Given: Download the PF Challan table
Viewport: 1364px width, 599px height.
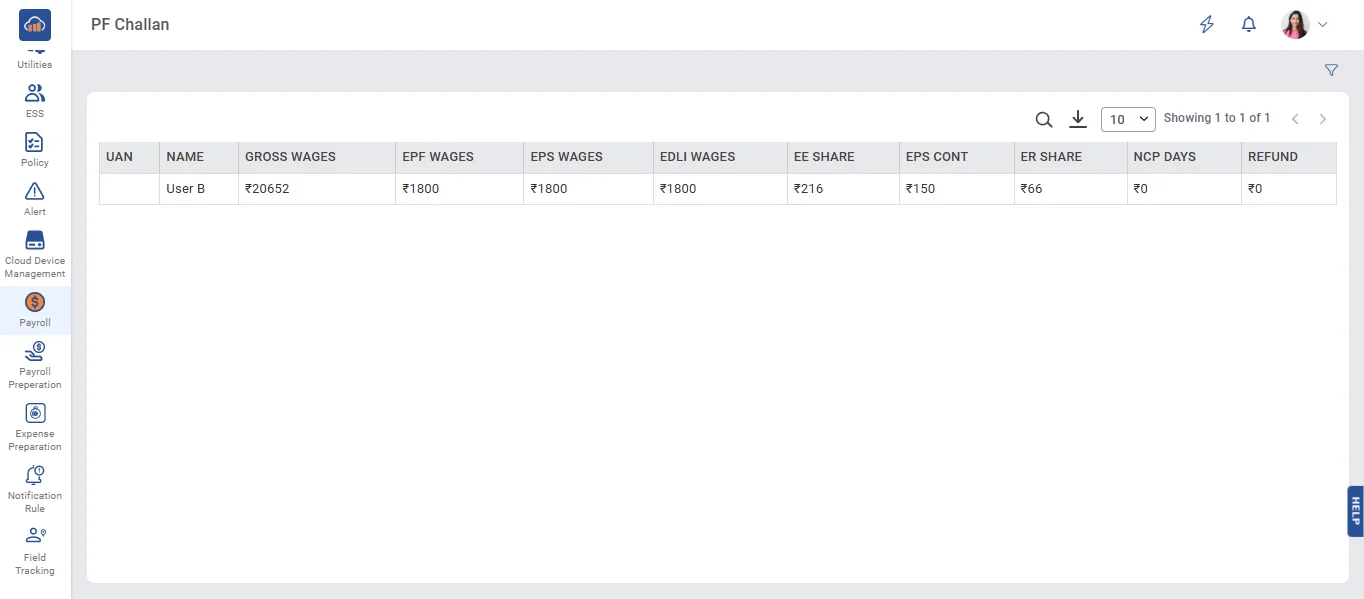Looking at the screenshot, I should pyautogui.click(x=1077, y=119).
